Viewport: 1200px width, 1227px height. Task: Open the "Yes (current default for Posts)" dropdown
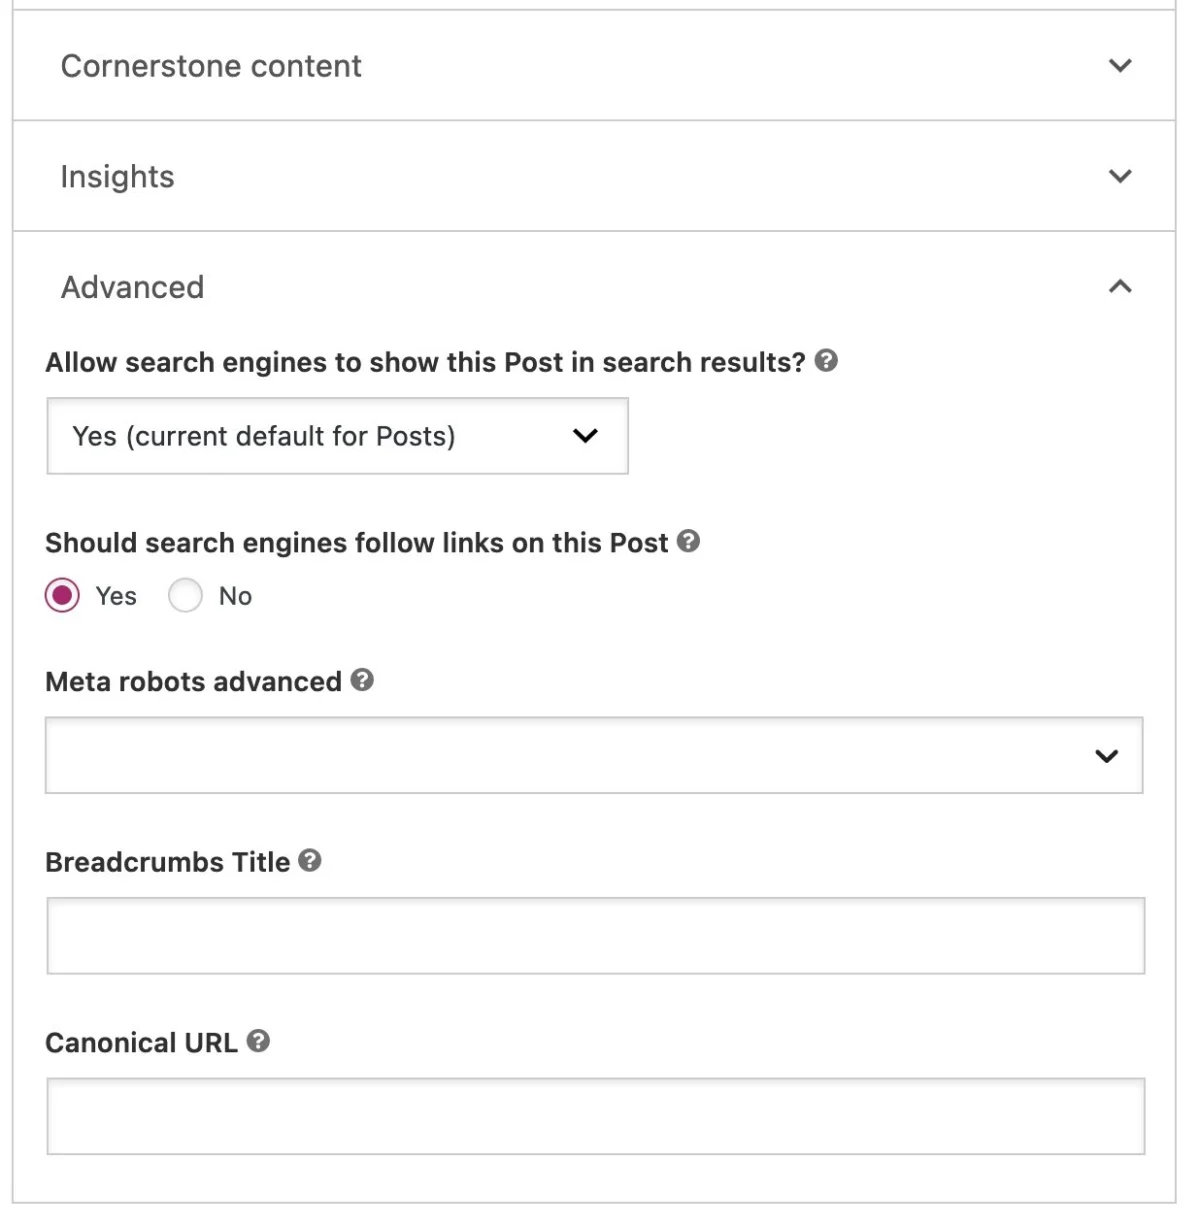point(337,436)
